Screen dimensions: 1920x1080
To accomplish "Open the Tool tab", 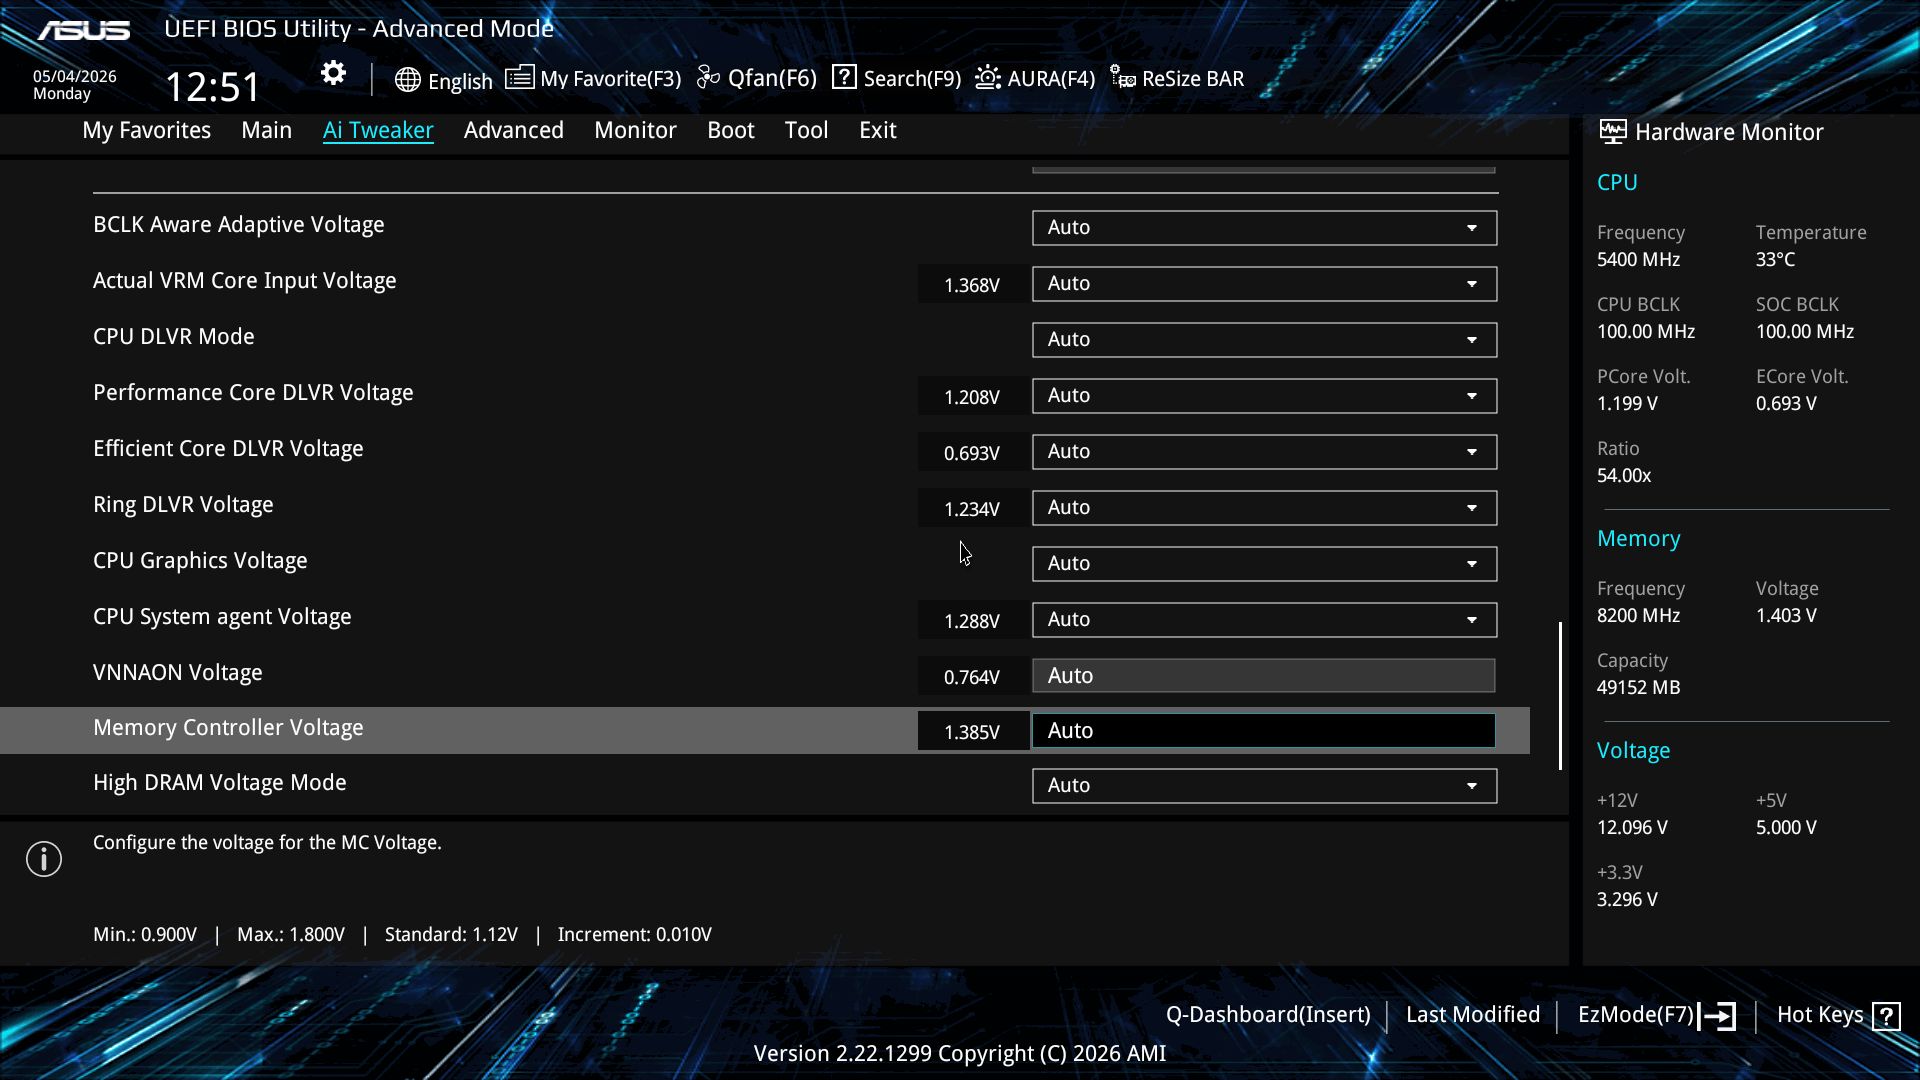I will coord(806,130).
